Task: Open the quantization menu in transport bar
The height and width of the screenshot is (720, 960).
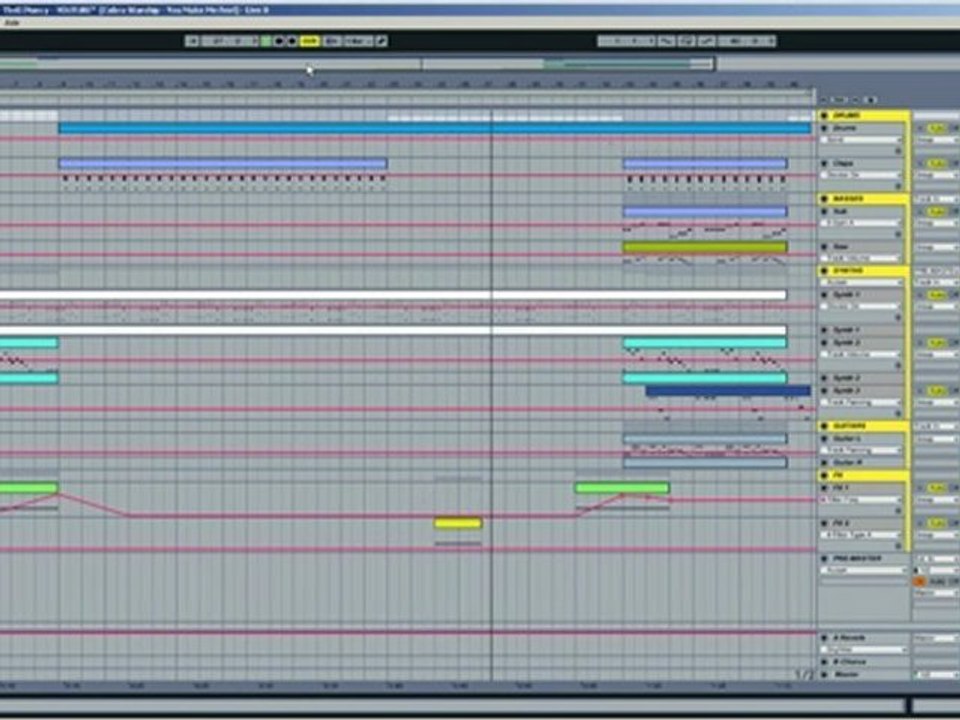Action: click(x=358, y=41)
